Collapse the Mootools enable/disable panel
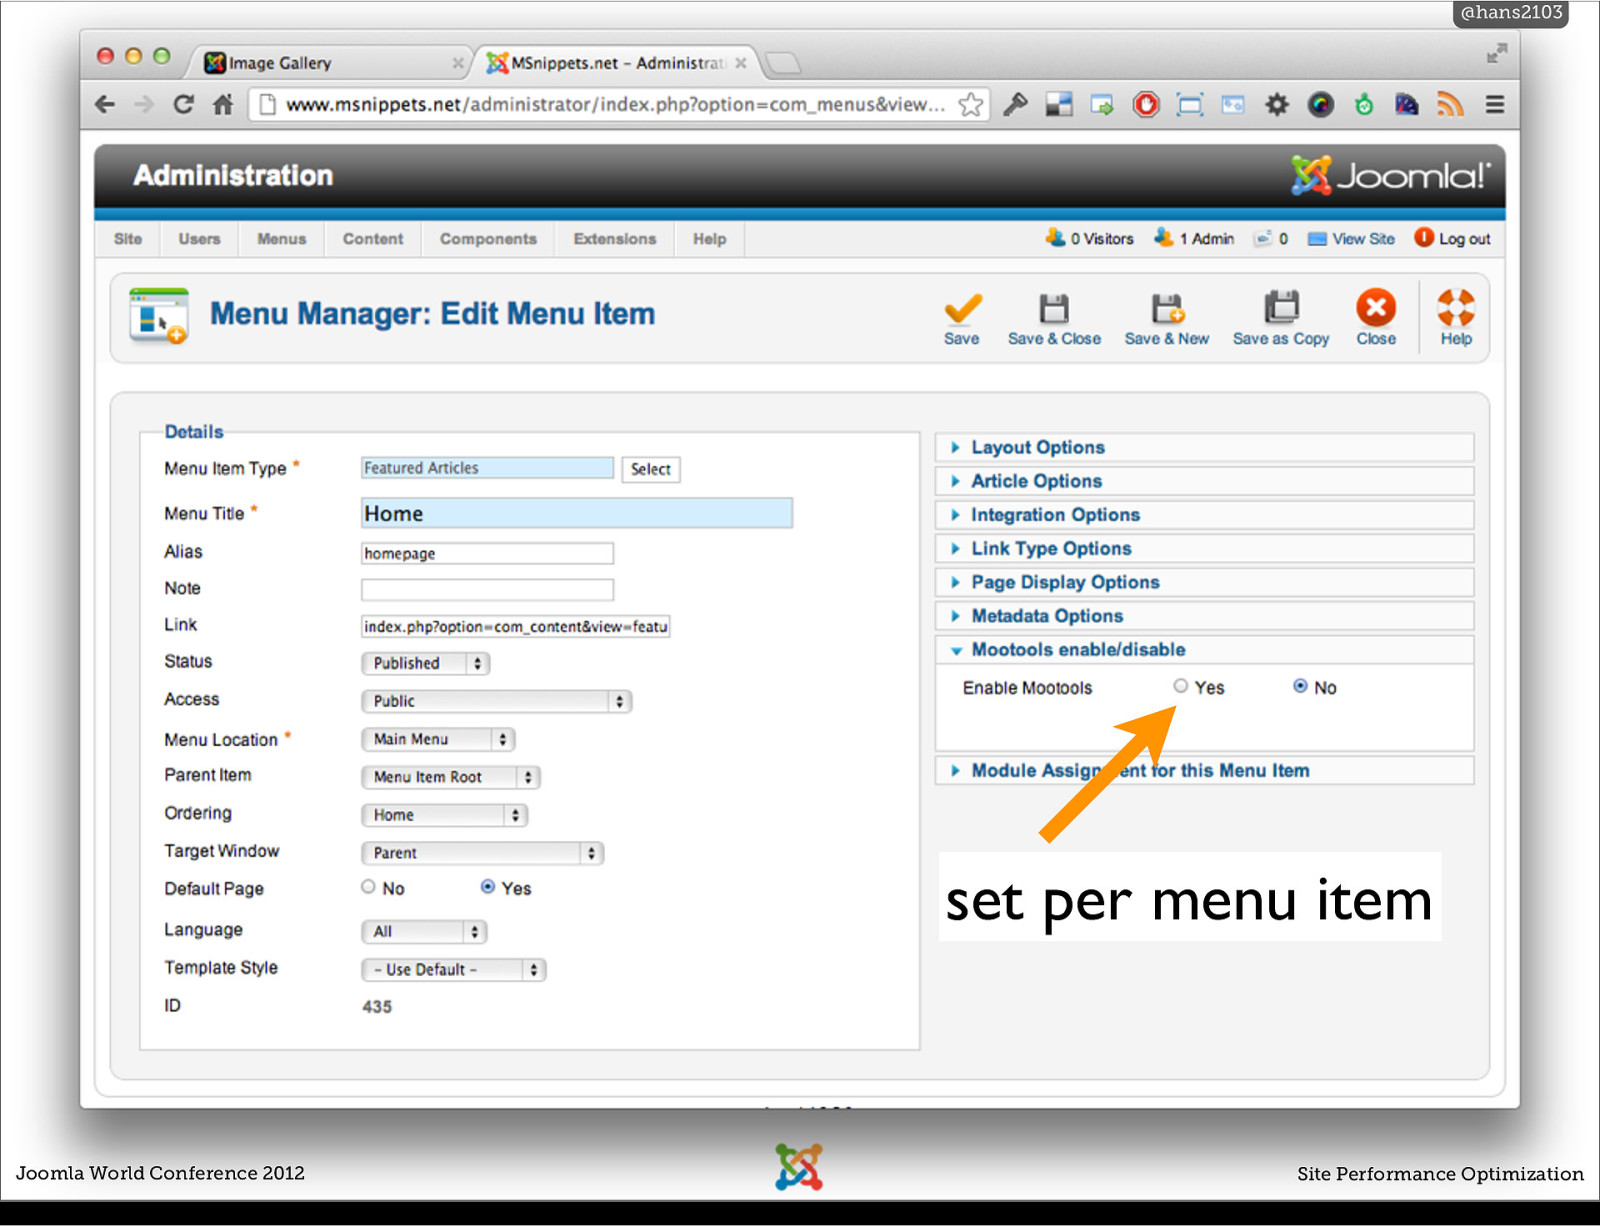The image size is (1600, 1232). (1204, 650)
